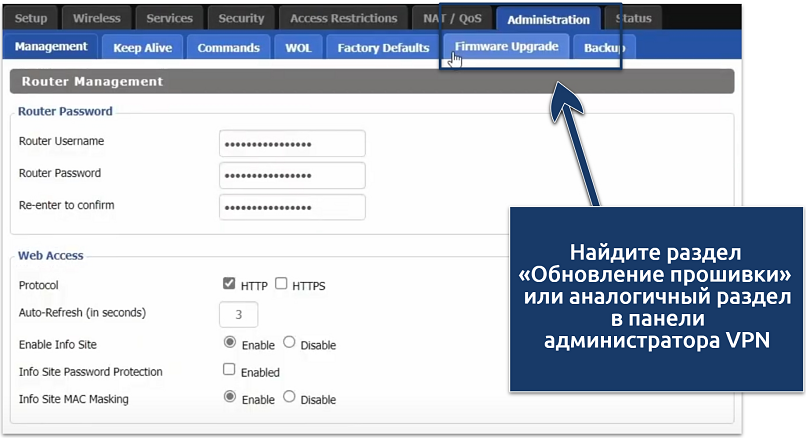Uncheck the HTTP protocol checkbox
Image resolution: width=806 pixels, height=438 pixels.
click(229, 285)
